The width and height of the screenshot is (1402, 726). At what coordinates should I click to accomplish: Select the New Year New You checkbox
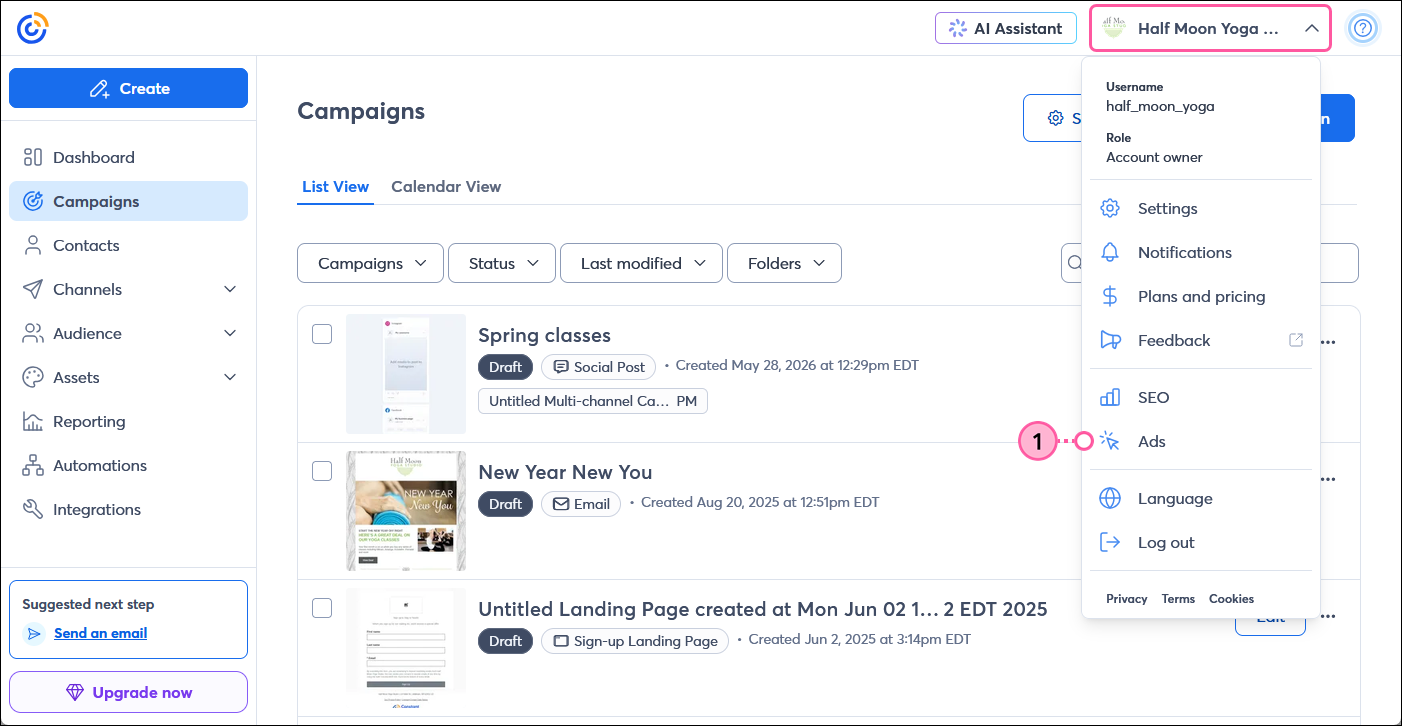[322, 471]
